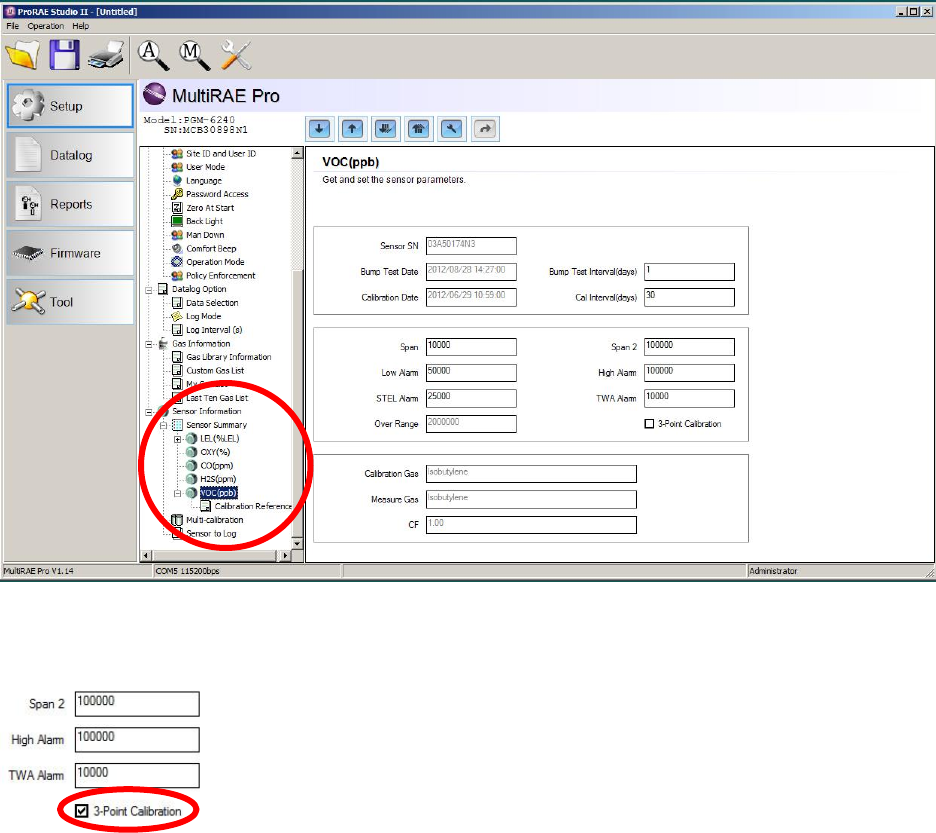Viewport: 936px width, 833px height.
Task: Select the Language tree item
Action: (204, 181)
